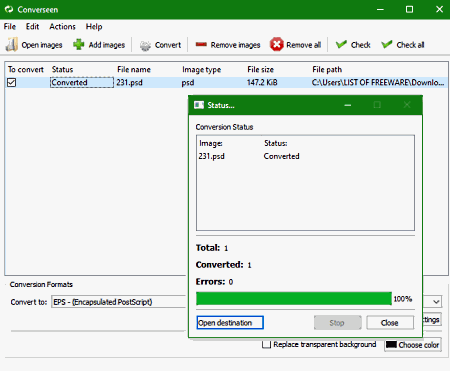450x371 pixels.
Task: Click the Errors: 0 label
Action: coord(214,282)
